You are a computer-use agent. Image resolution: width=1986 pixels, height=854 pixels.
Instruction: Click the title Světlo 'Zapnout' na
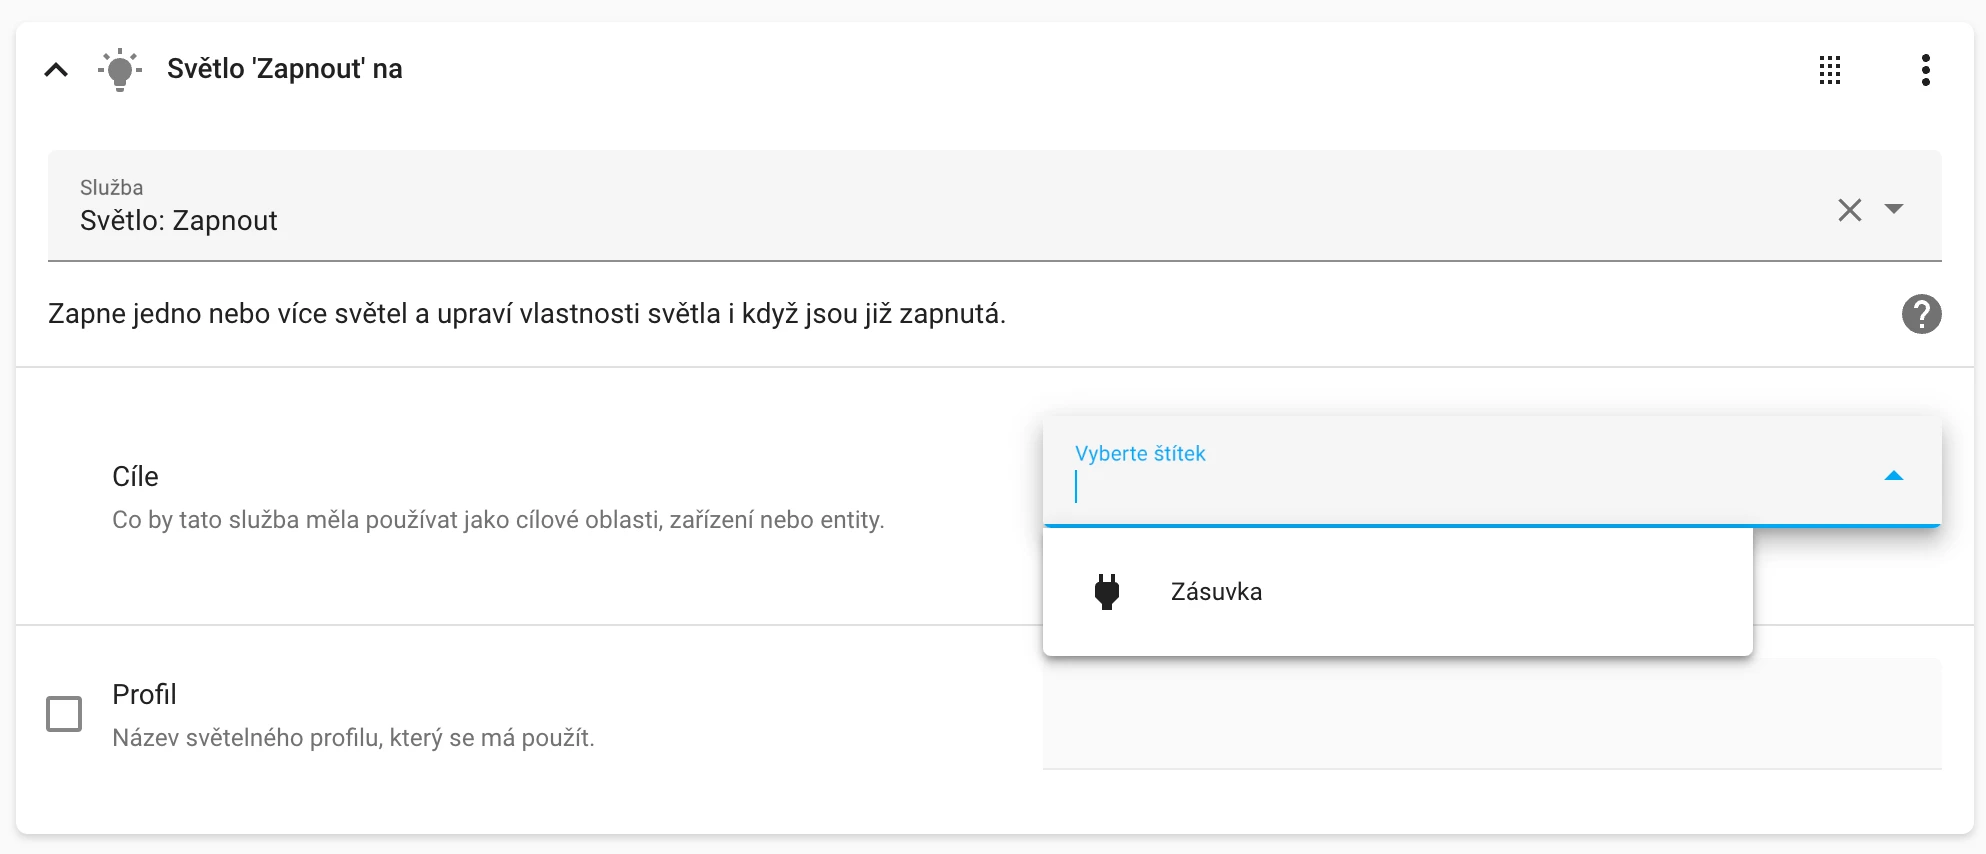(x=285, y=68)
